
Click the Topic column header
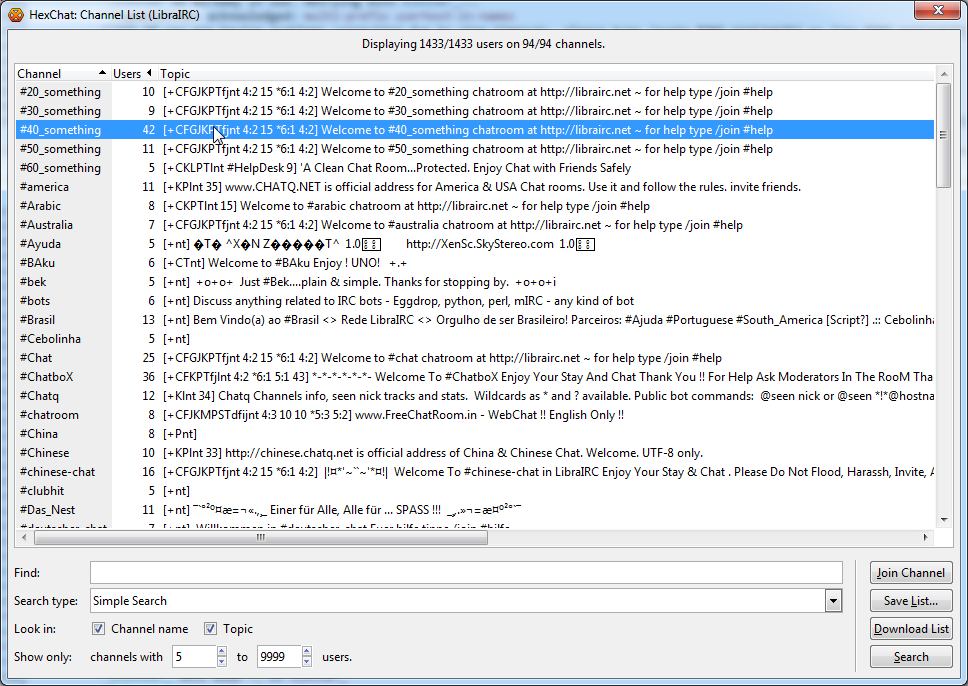tap(175, 73)
